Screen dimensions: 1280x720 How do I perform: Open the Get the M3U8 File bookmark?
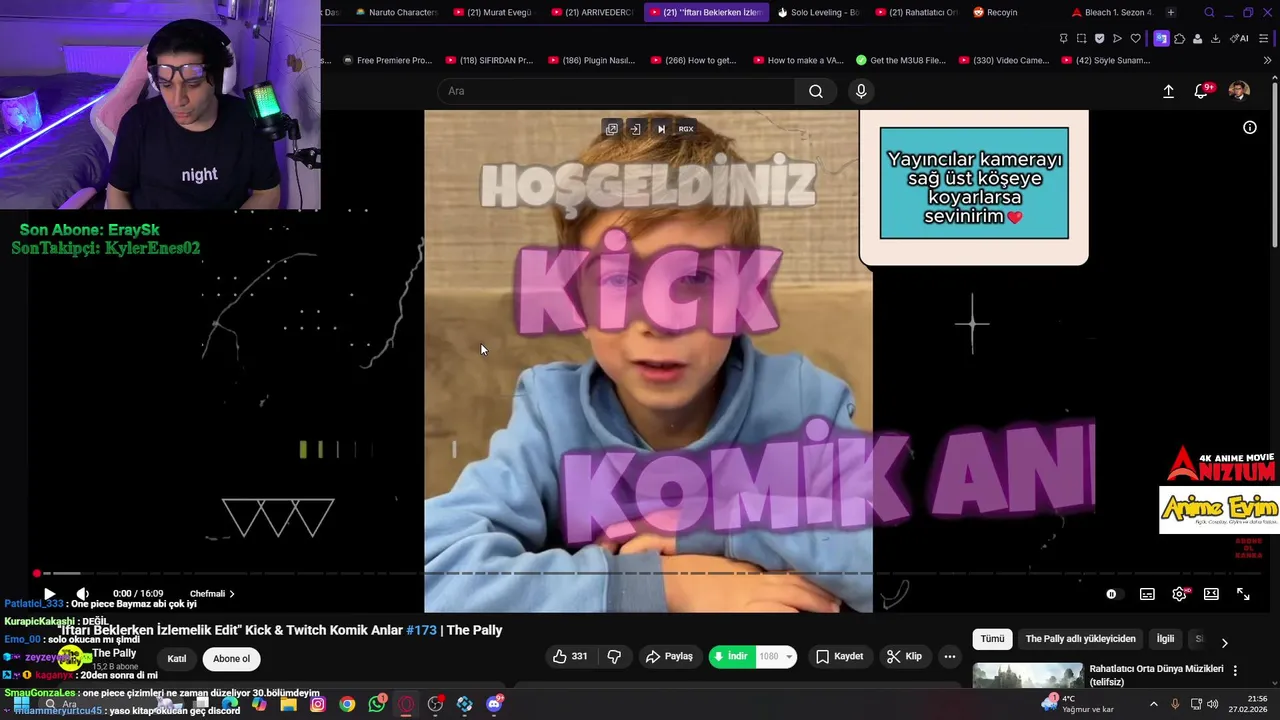[900, 60]
